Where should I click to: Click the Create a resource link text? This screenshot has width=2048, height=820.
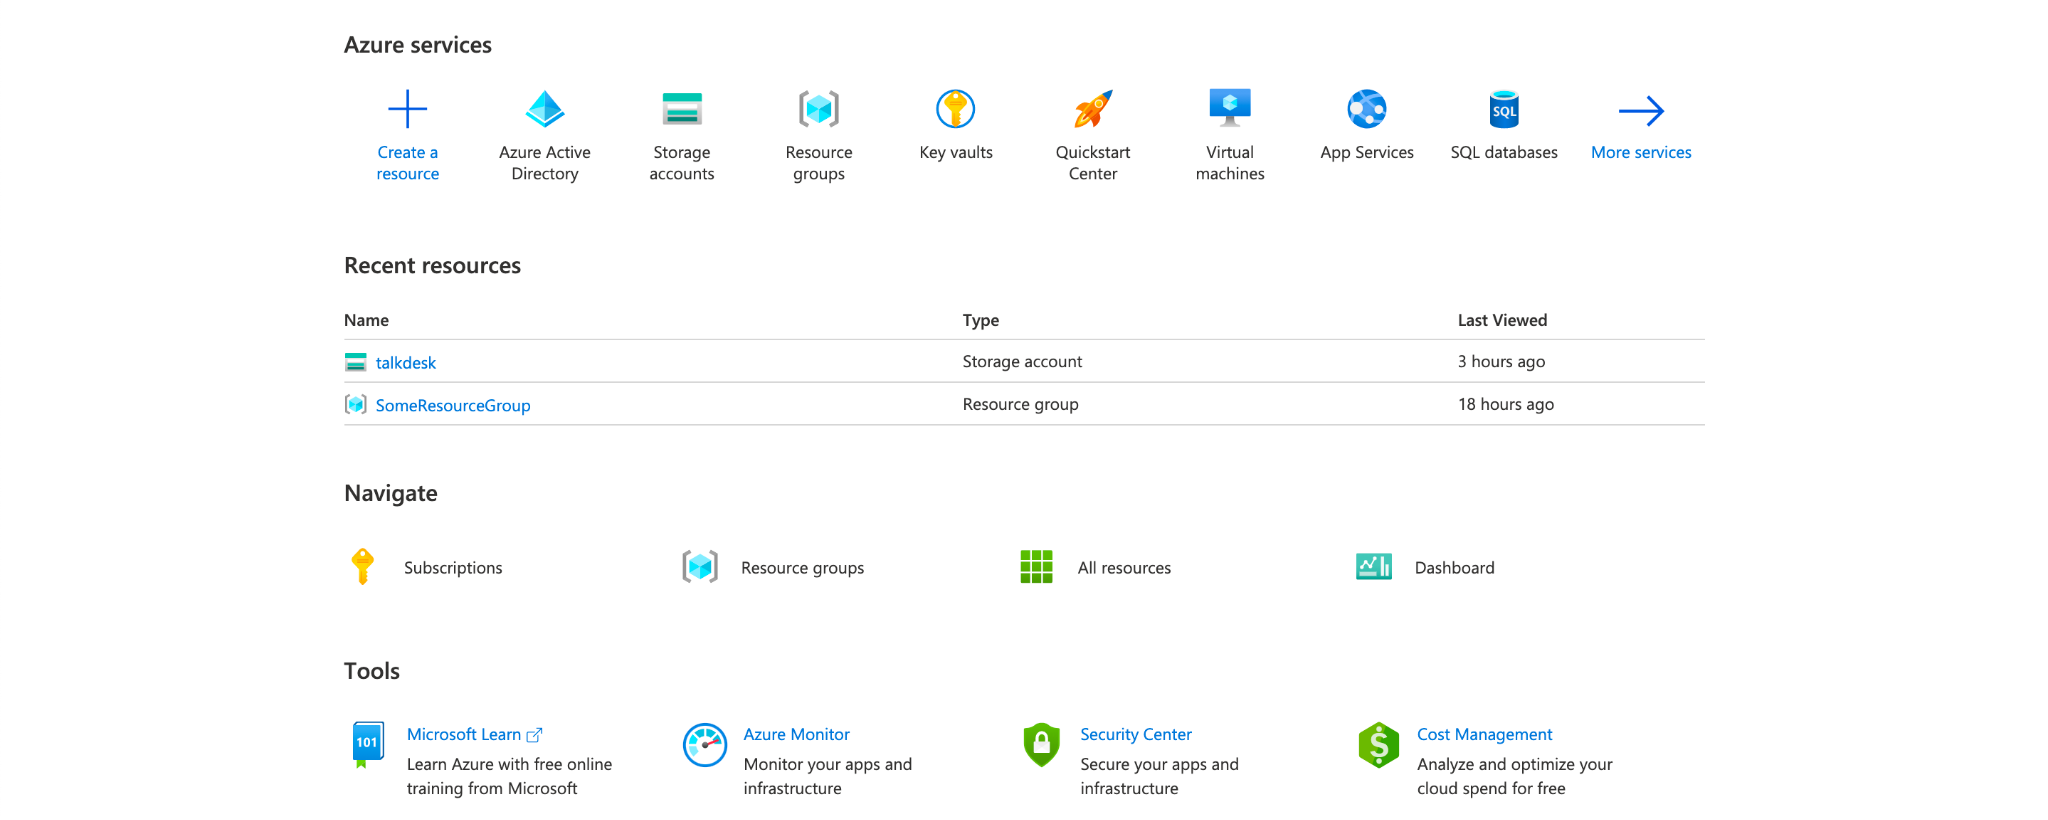coord(407,163)
